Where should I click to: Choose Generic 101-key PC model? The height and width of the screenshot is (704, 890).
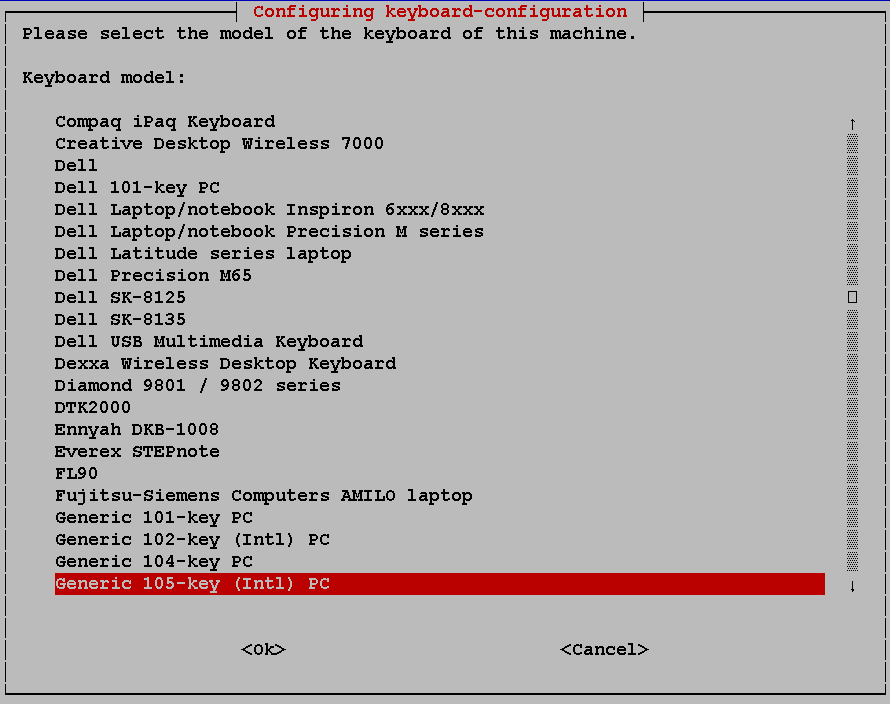(x=154, y=517)
